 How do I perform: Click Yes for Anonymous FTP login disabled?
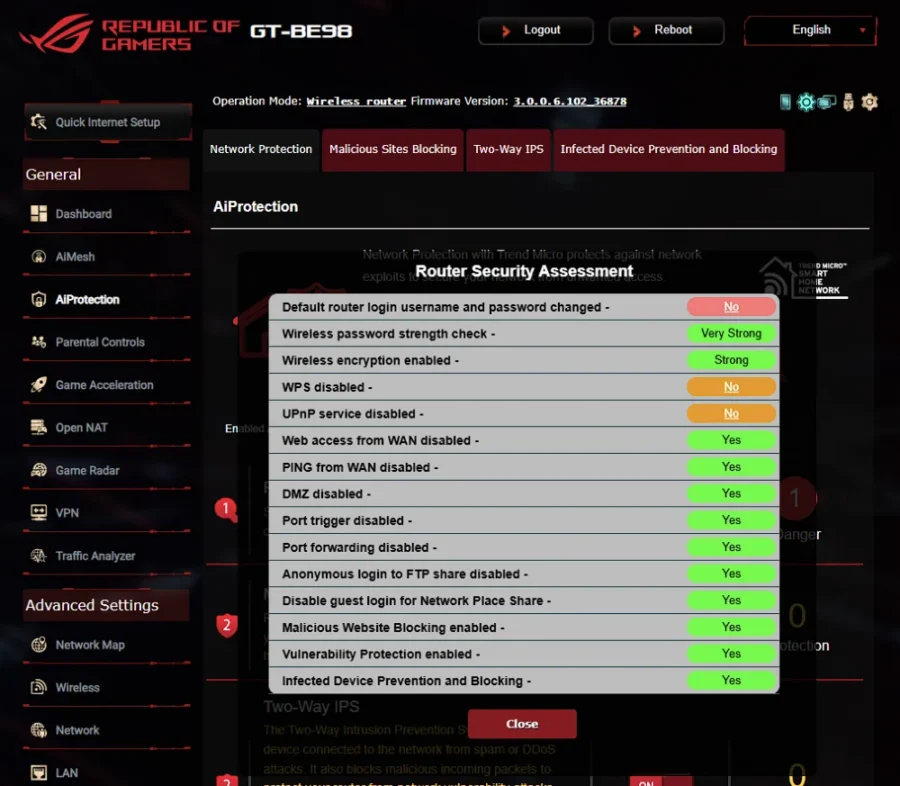[731, 574]
